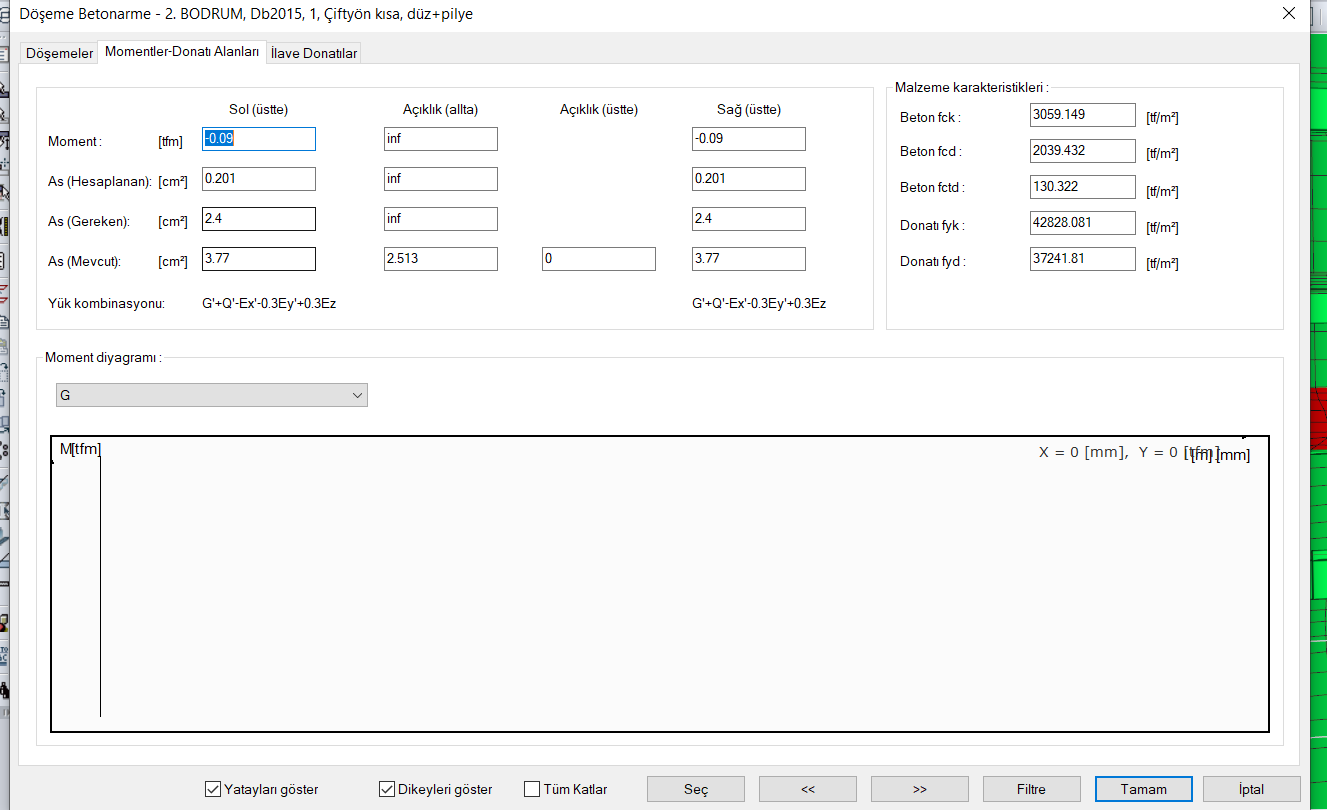
Task: Enable the Tüm Katlar checkbox
Action: coord(565,789)
